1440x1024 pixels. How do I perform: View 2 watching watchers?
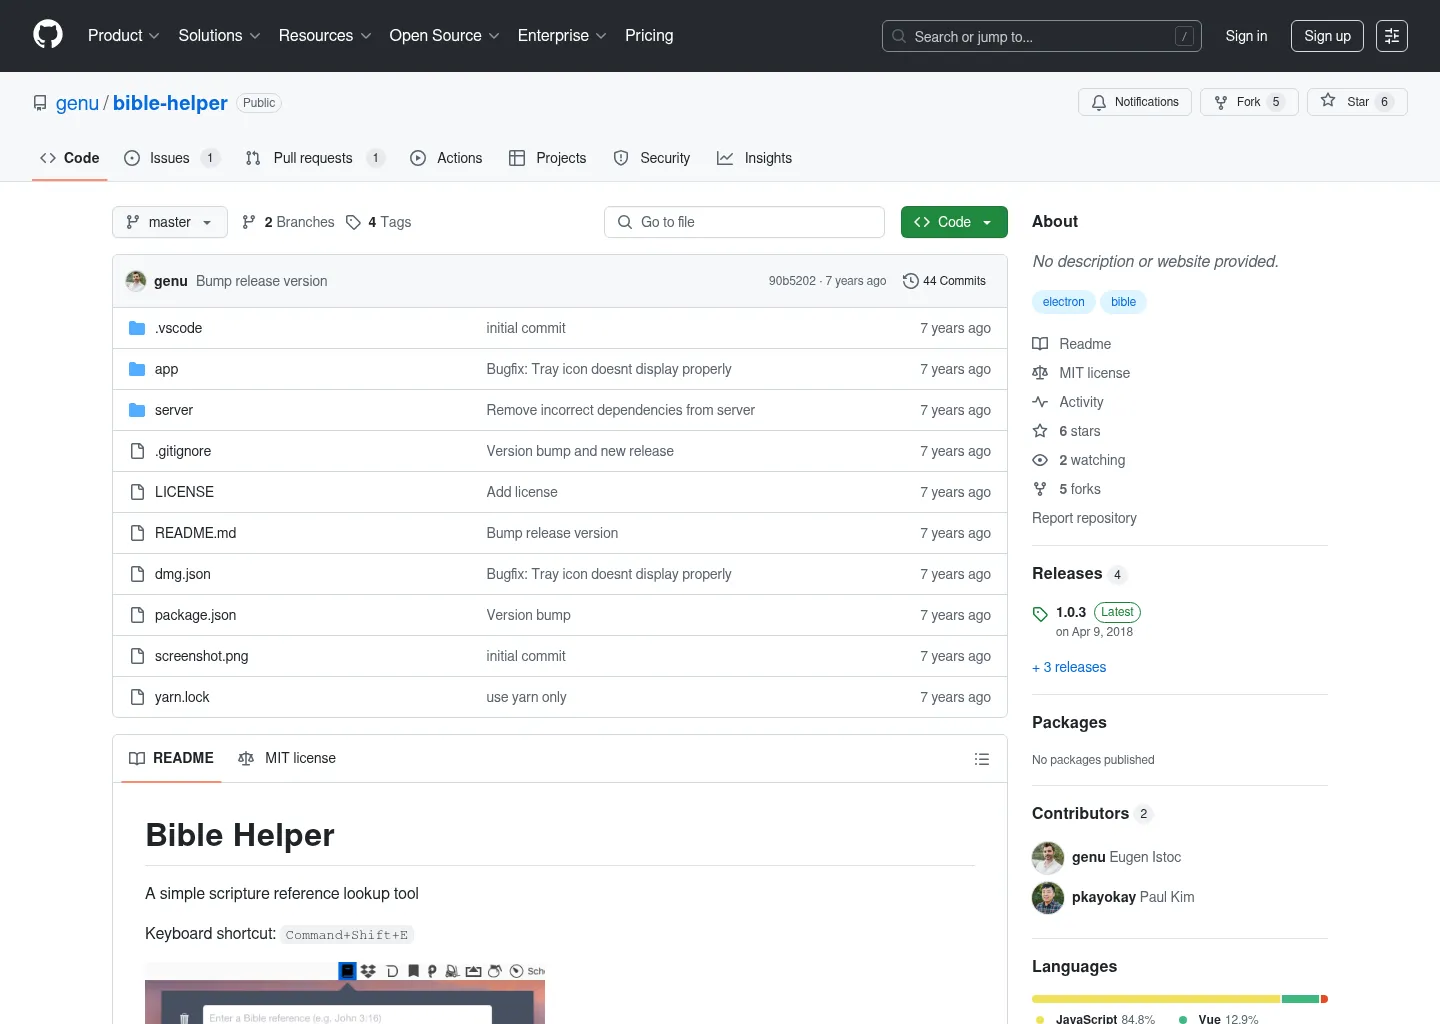(x=1079, y=460)
